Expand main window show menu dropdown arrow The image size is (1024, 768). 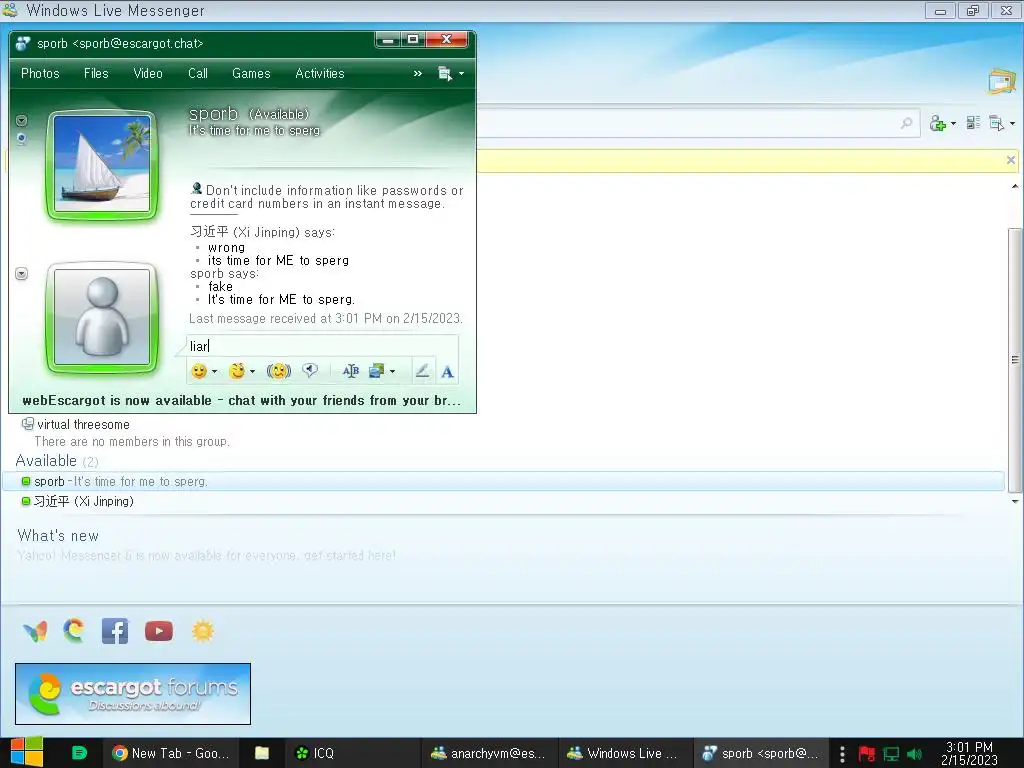pyautogui.click(x=1012, y=123)
